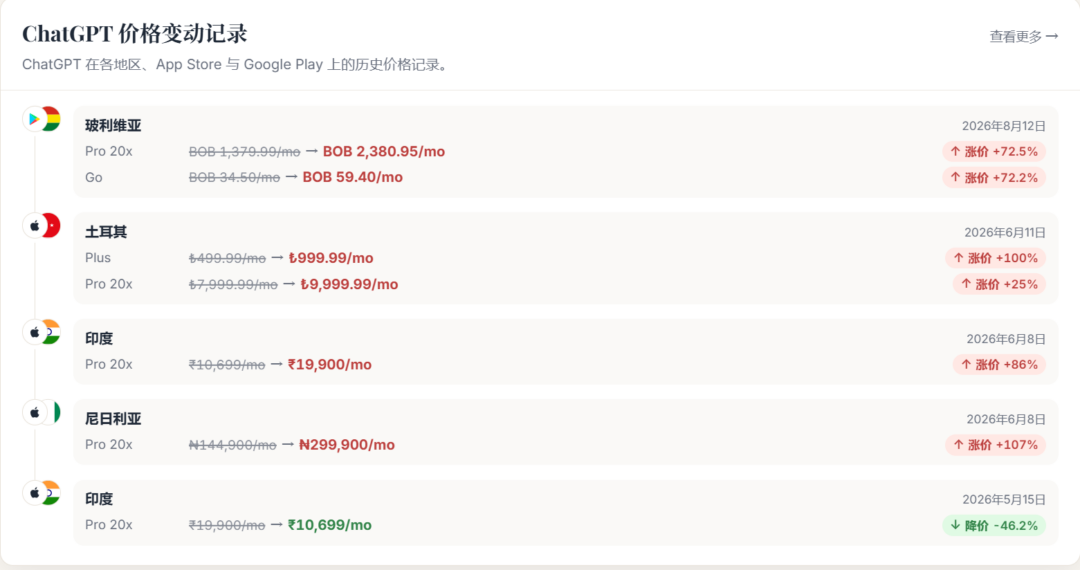Image resolution: width=1080 pixels, height=570 pixels.
Task: Click the India flag for 2026年6月8日 entry
Action: [52, 332]
